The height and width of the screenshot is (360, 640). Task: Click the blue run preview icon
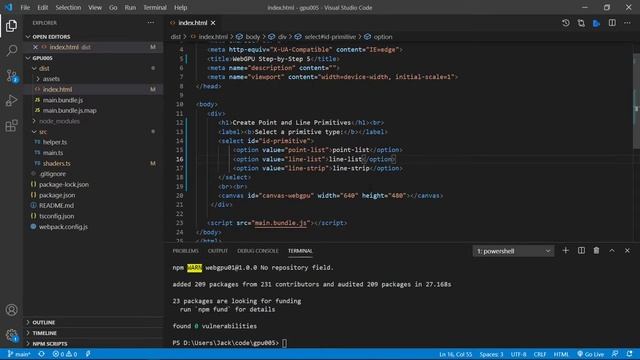pyautogui.click(x=596, y=23)
